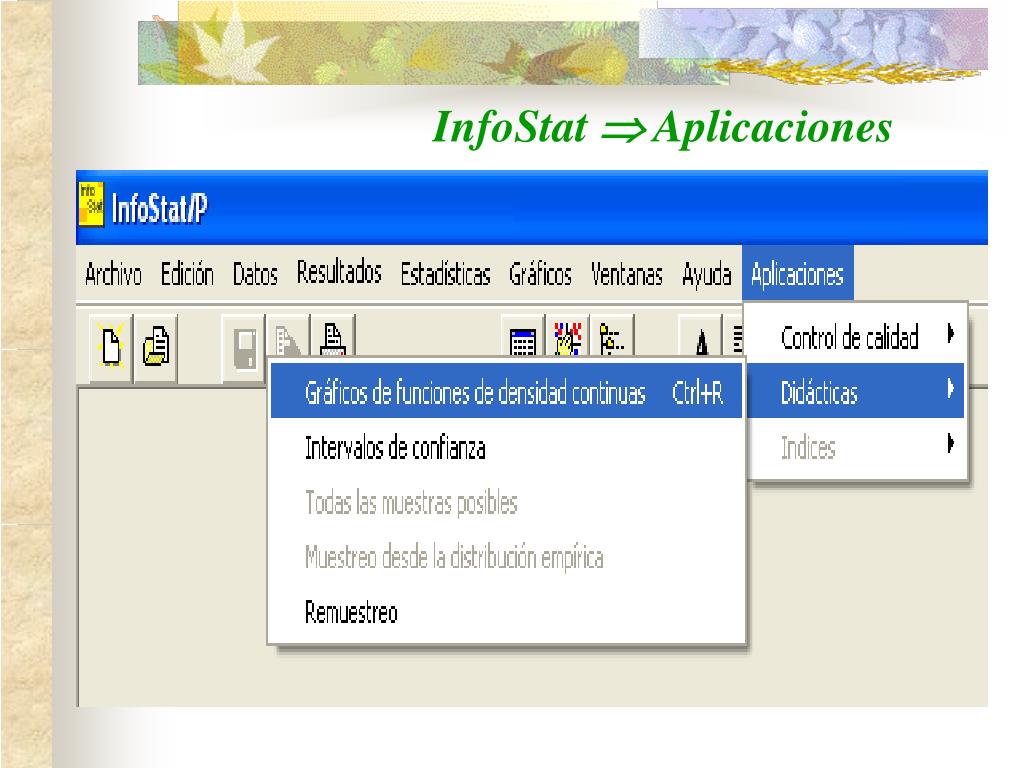The height and width of the screenshot is (768, 1024).
Task: Click the open table toolbar icon
Action: tap(155, 346)
